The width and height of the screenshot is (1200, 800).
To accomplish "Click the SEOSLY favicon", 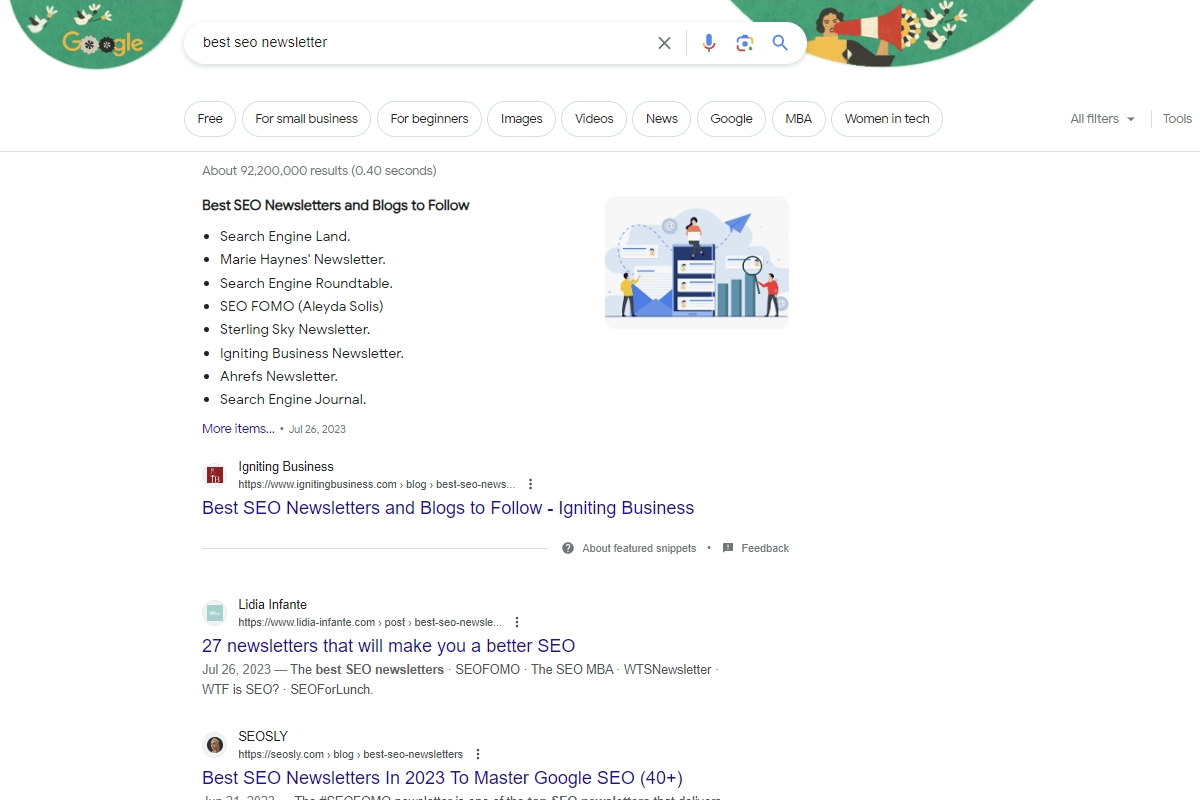I will pos(214,745).
